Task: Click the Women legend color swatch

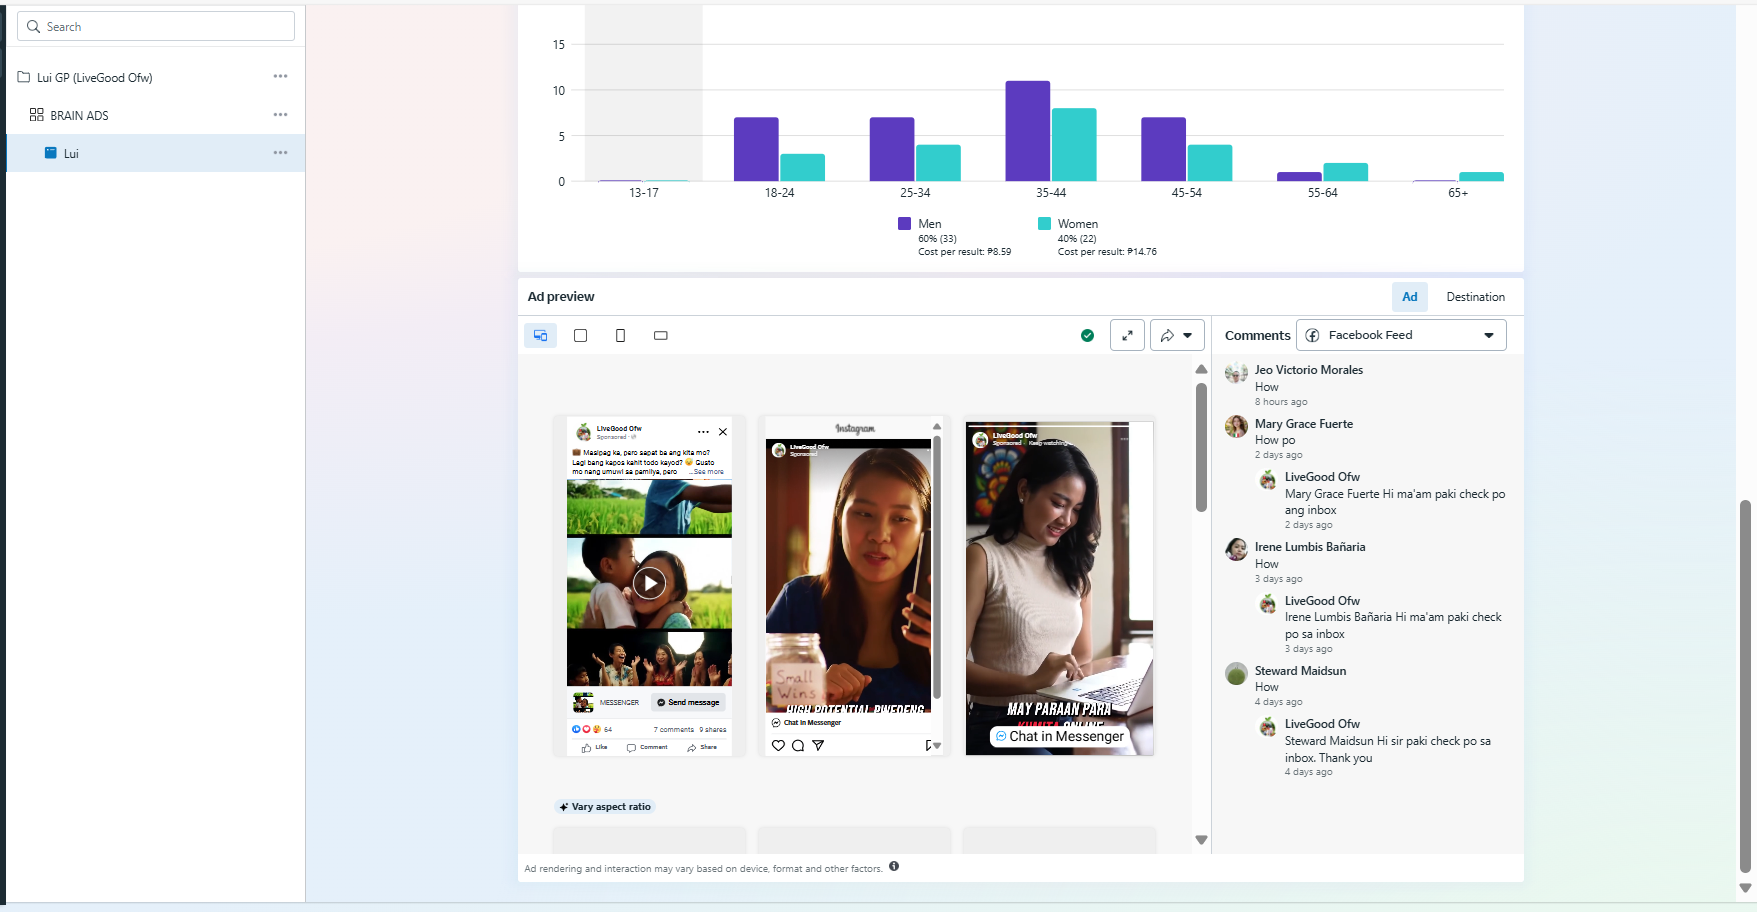Action: coord(1044,224)
